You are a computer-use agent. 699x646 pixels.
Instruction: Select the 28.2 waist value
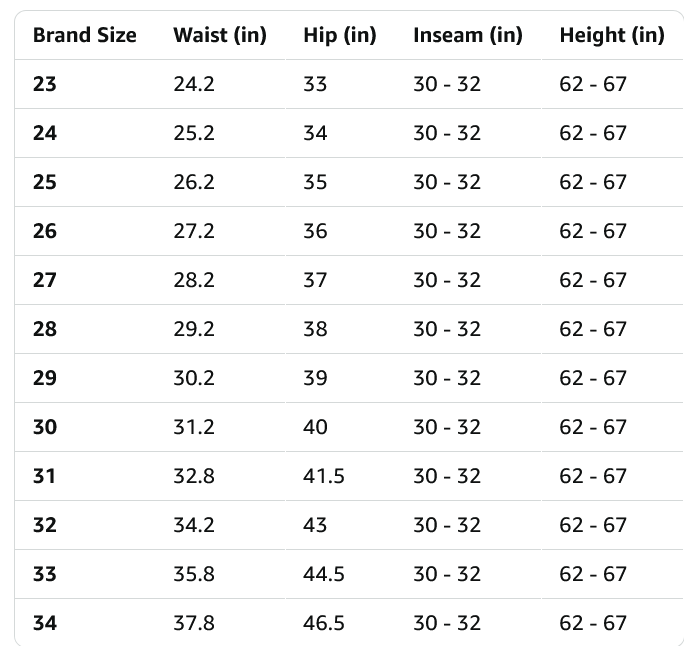194,280
